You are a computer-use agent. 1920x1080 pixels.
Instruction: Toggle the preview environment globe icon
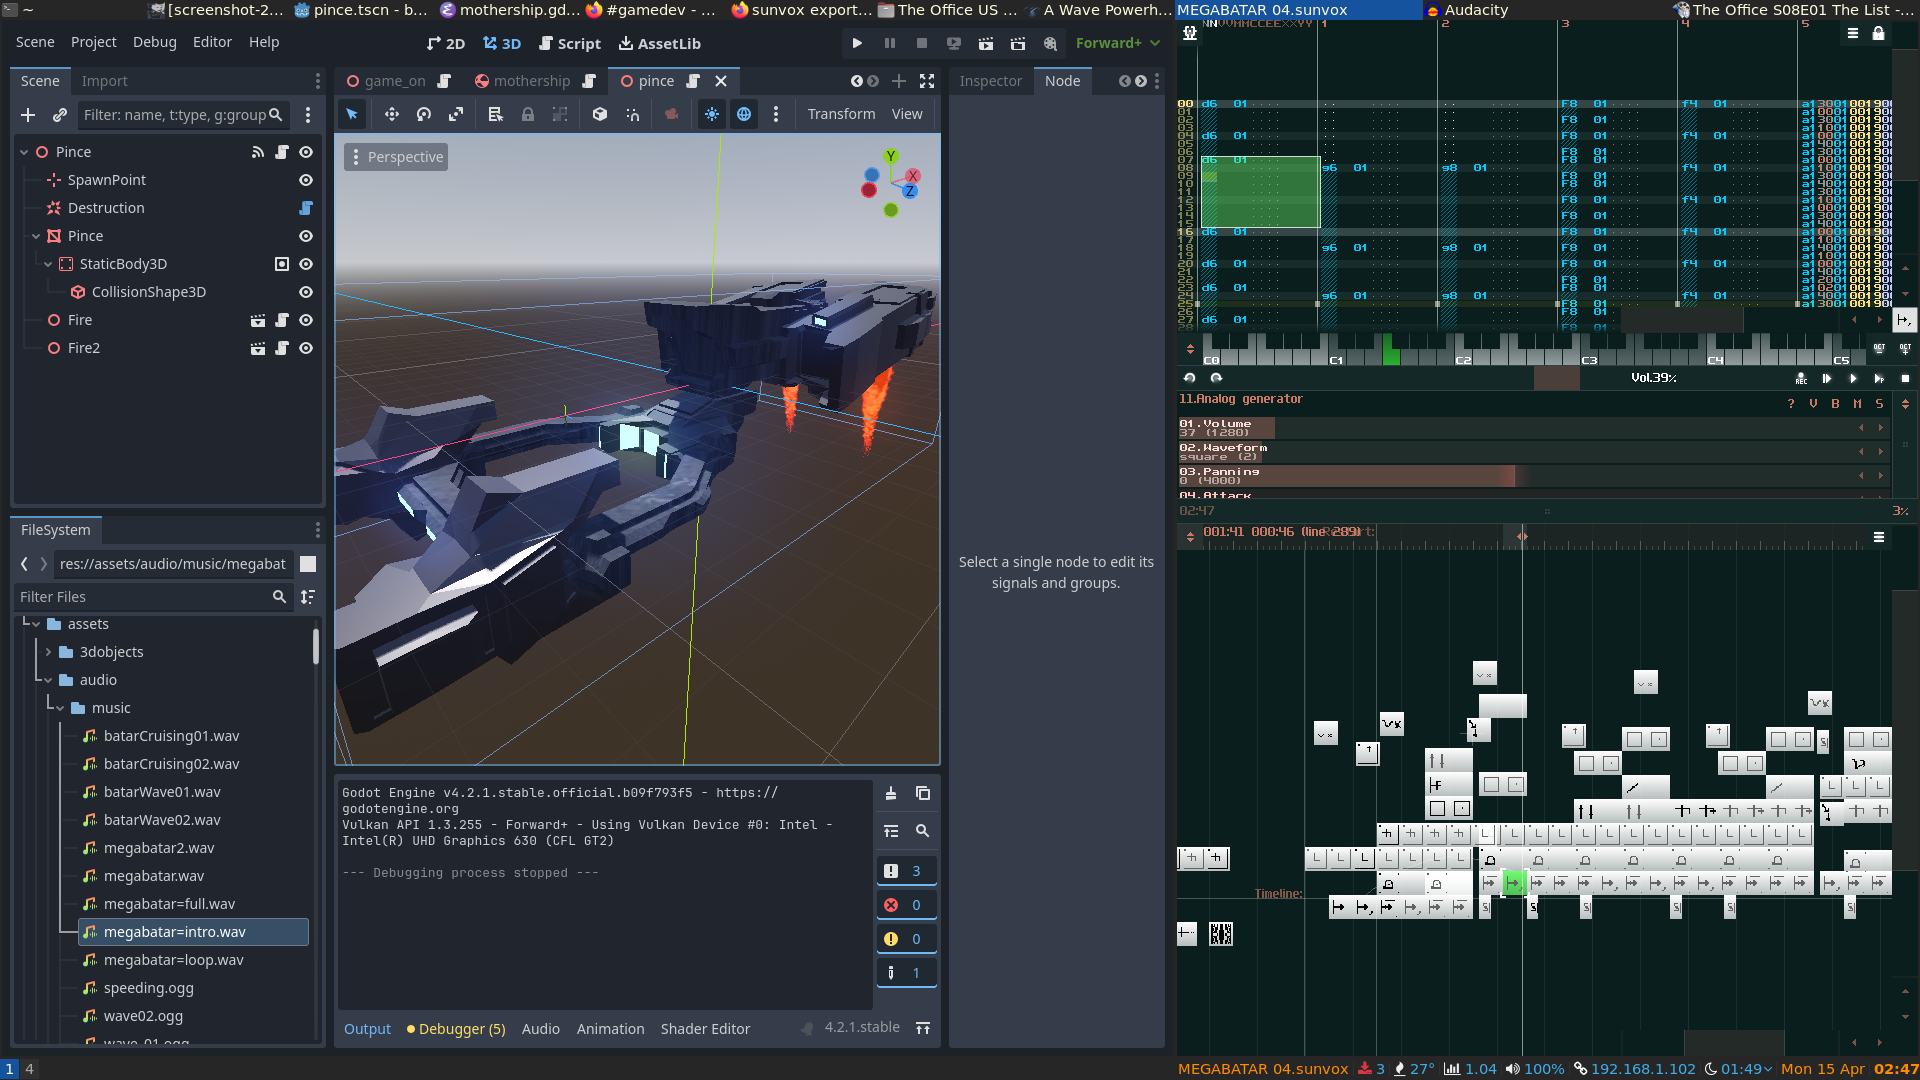[744, 114]
